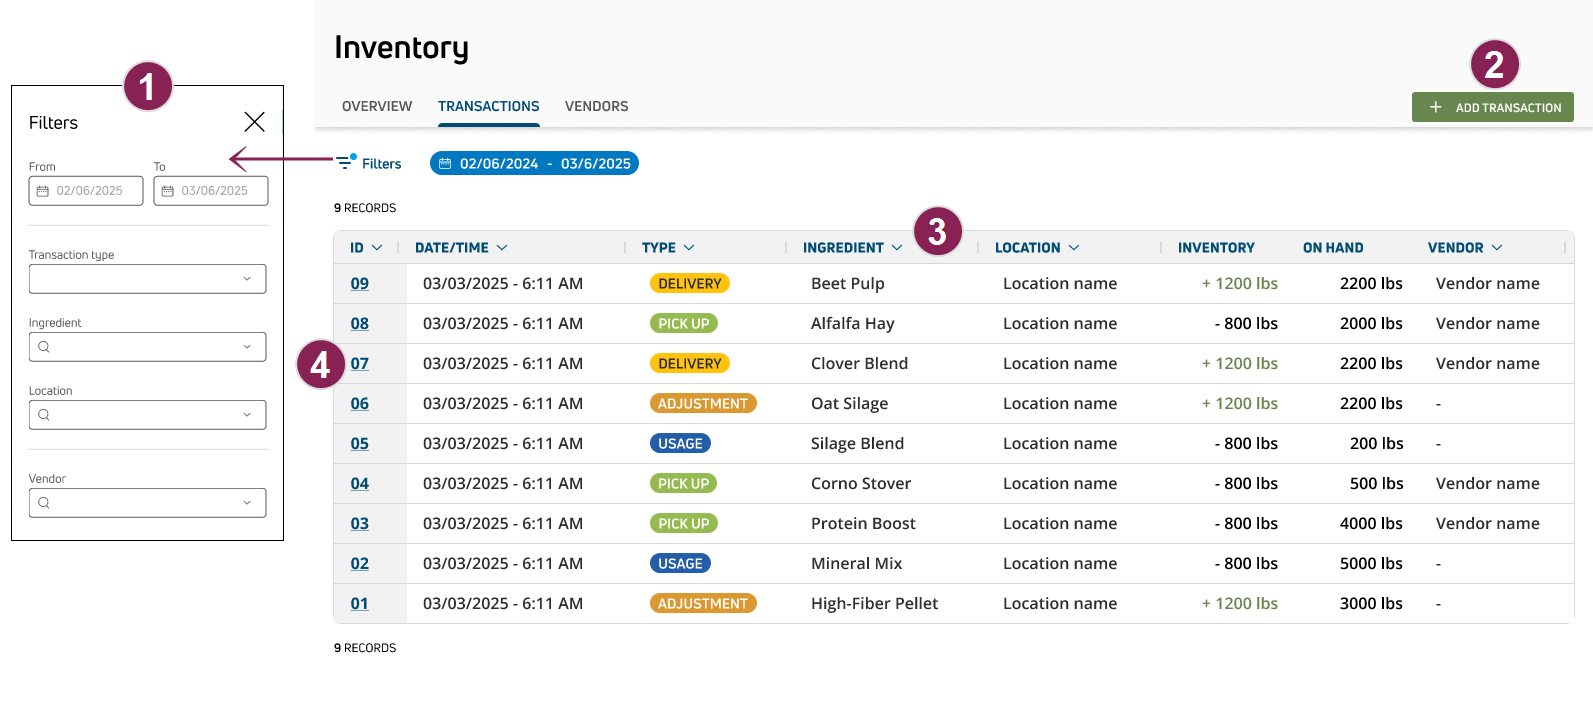This screenshot has width=1593, height=708.
Task: Click calendar icon in To date field
Action: pyautogui.click(x=168, y=191)
